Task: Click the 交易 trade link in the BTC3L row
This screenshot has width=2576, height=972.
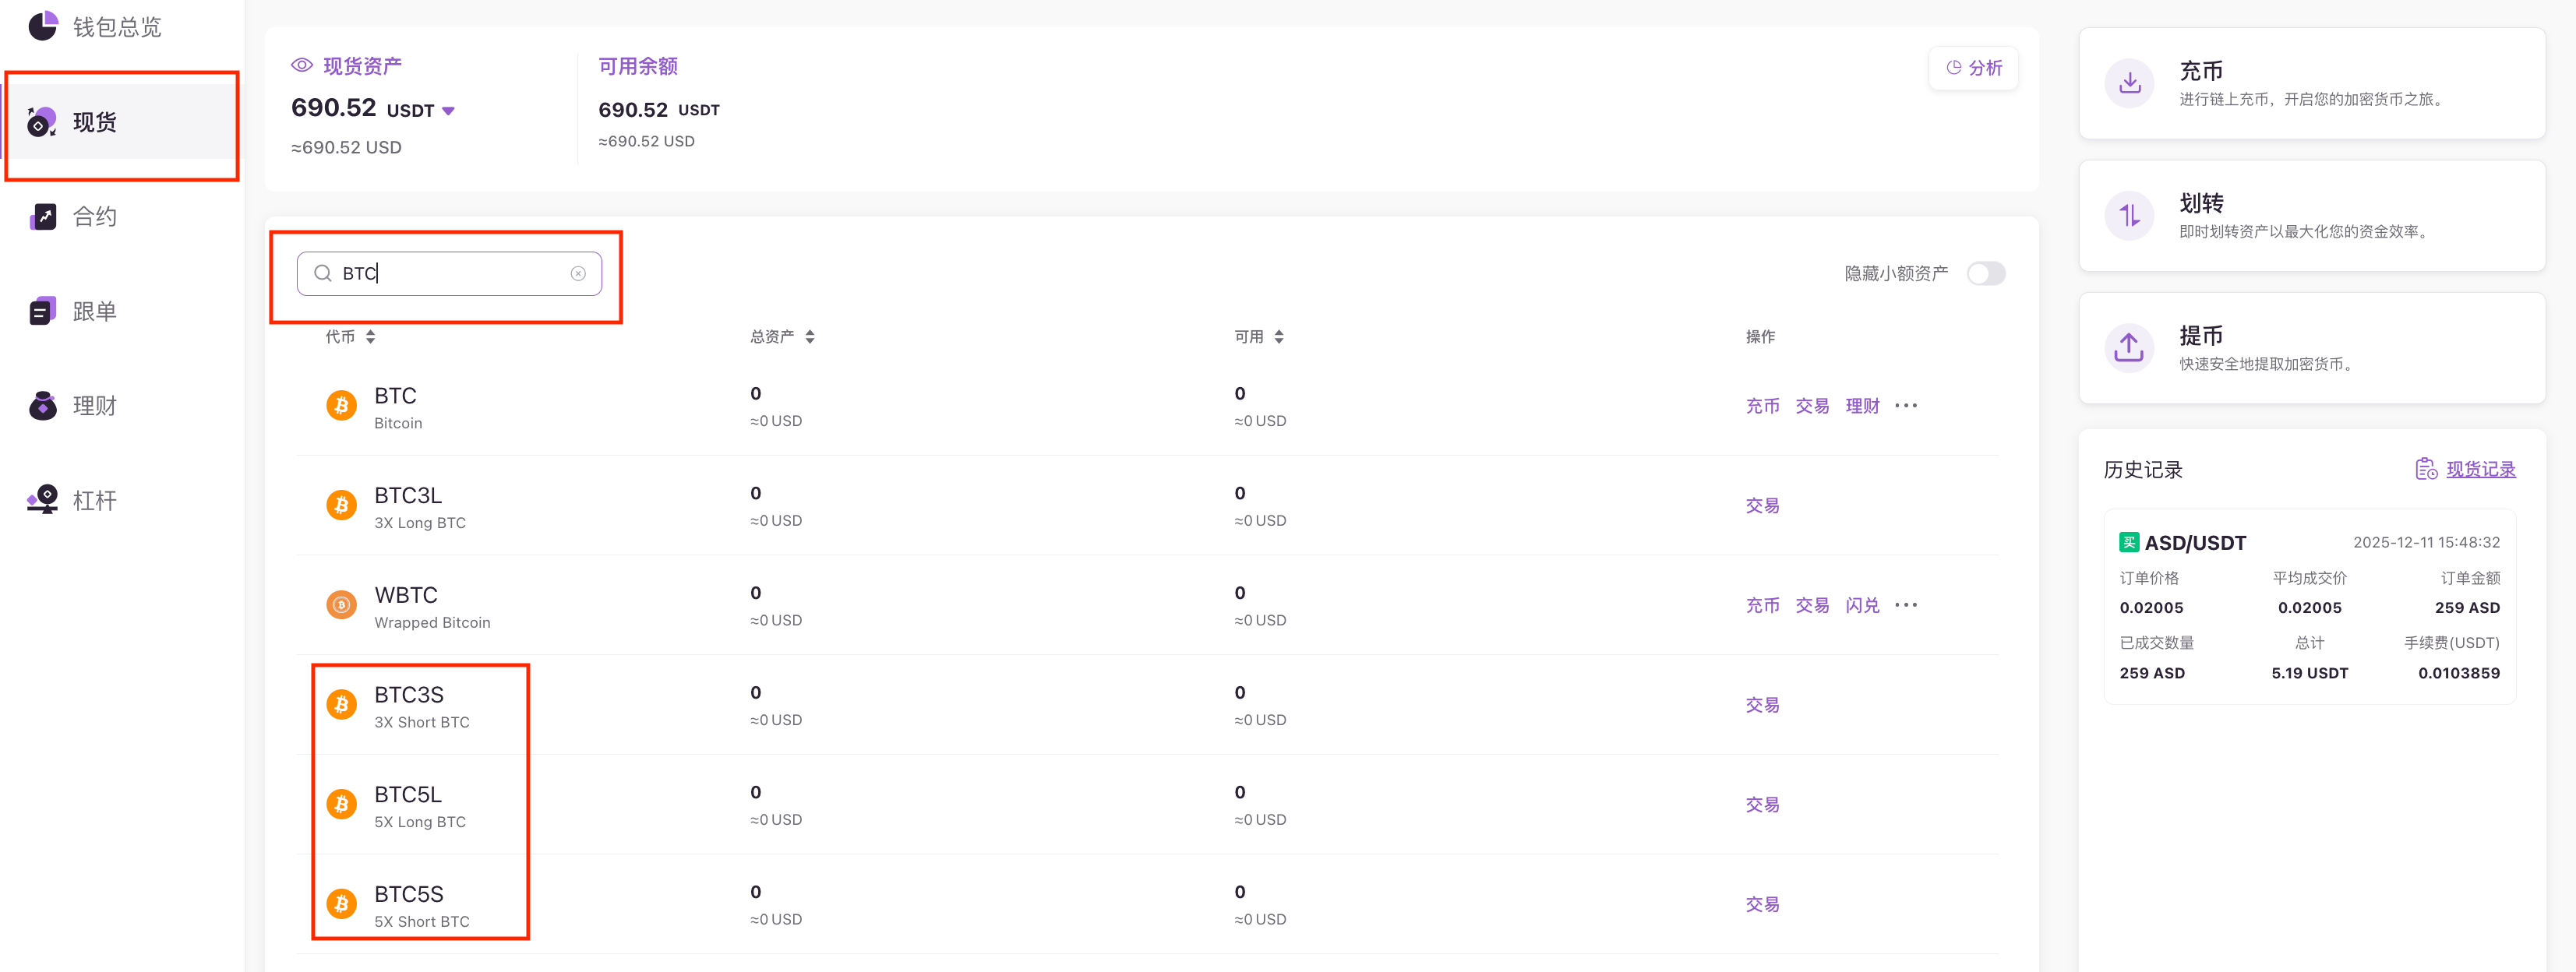Action: (x=1762, y=506)
